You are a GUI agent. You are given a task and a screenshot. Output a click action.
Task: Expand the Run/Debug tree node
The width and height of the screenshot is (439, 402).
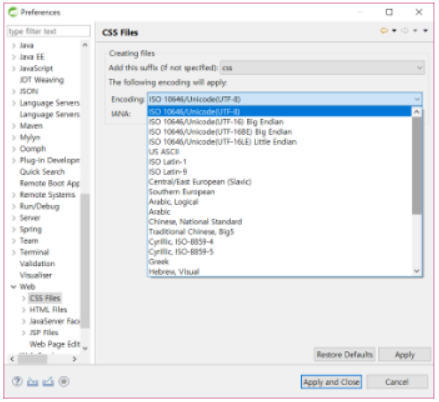14,206
